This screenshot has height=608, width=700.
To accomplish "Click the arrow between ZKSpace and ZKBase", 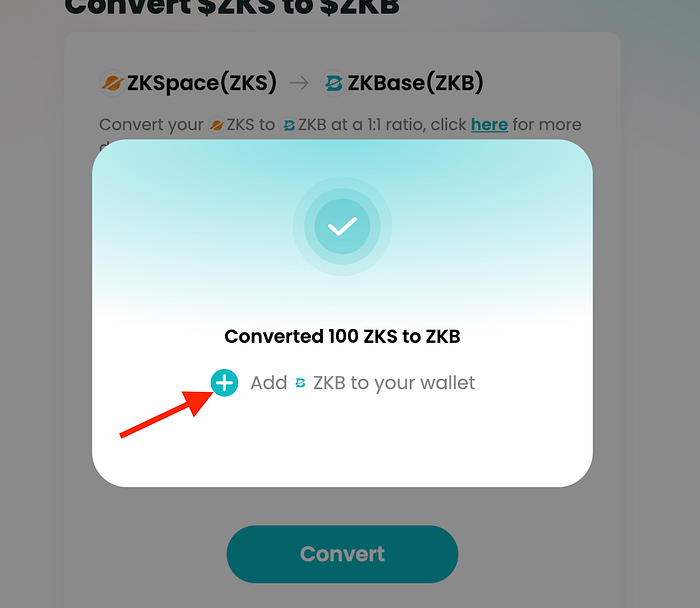I will [x=299, y=83].
